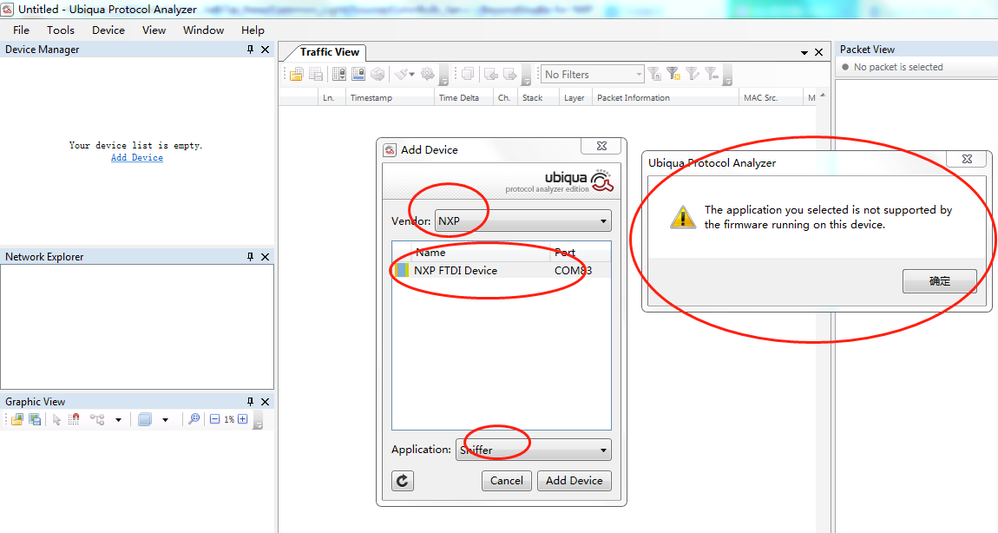Click the gear settings icon in Traffic View toolbar
Screen dimensions: 998x533
click(x=428, y=75)
